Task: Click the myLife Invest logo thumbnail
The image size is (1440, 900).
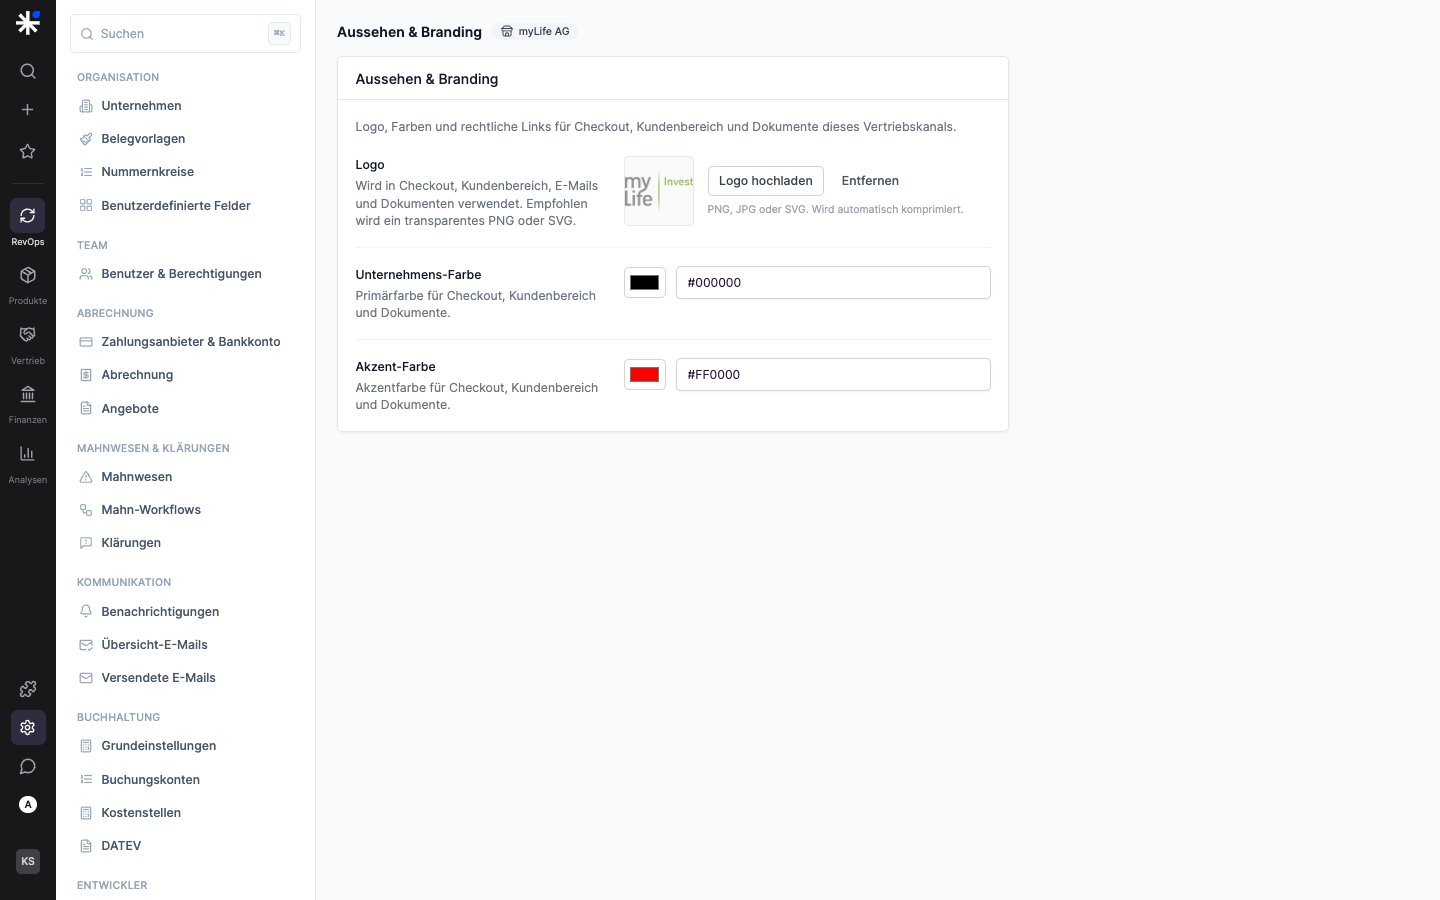Action: (x=659, y=191)
